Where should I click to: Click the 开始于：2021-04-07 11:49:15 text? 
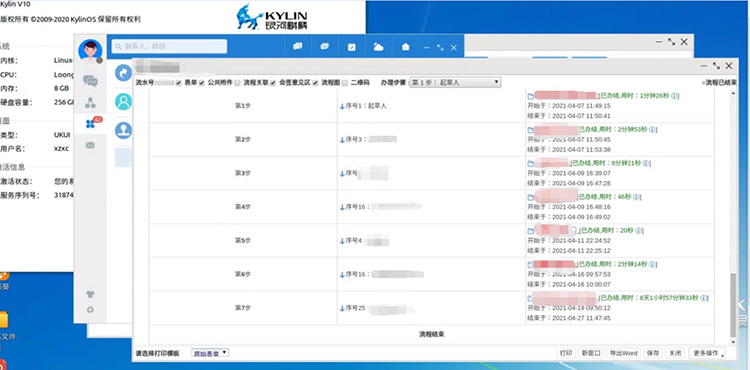569,106
